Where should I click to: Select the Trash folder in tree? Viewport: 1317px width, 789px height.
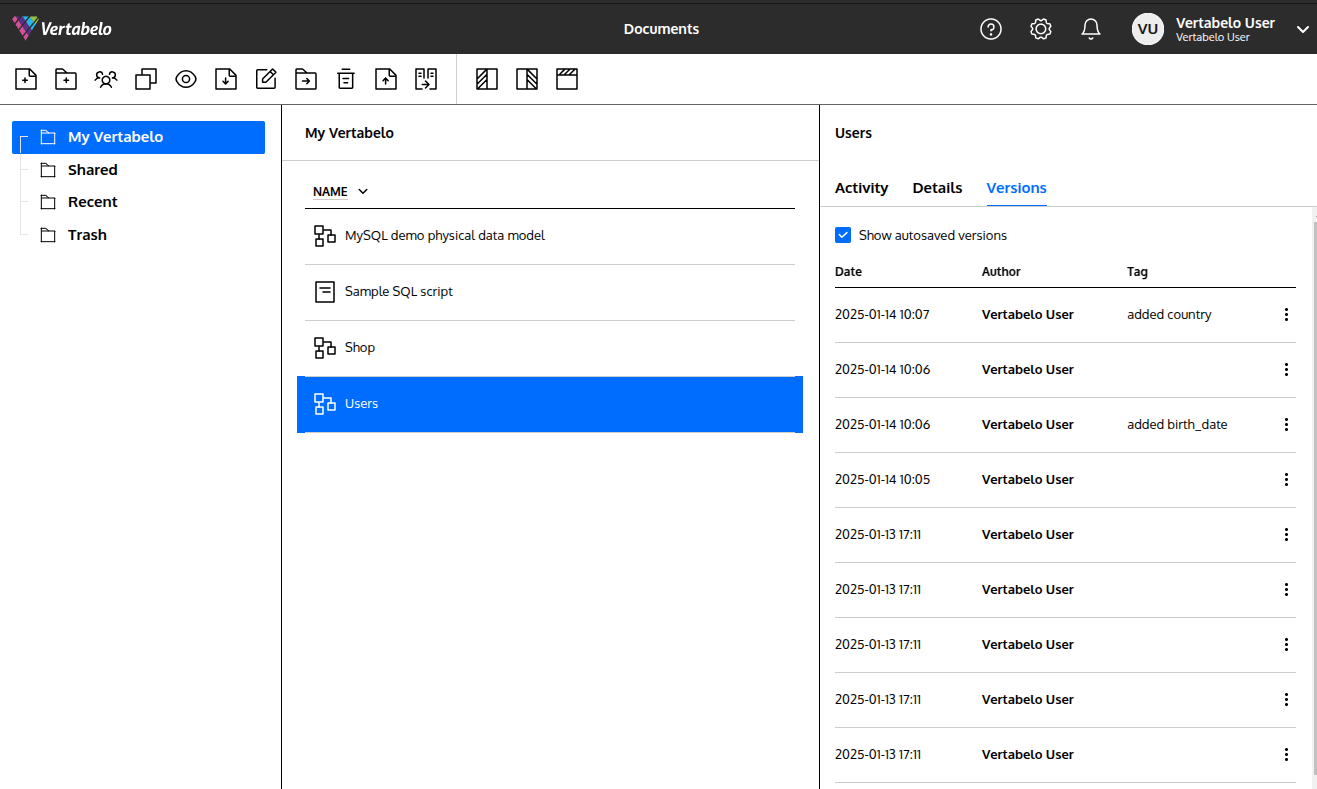click(x=87, y=235)
